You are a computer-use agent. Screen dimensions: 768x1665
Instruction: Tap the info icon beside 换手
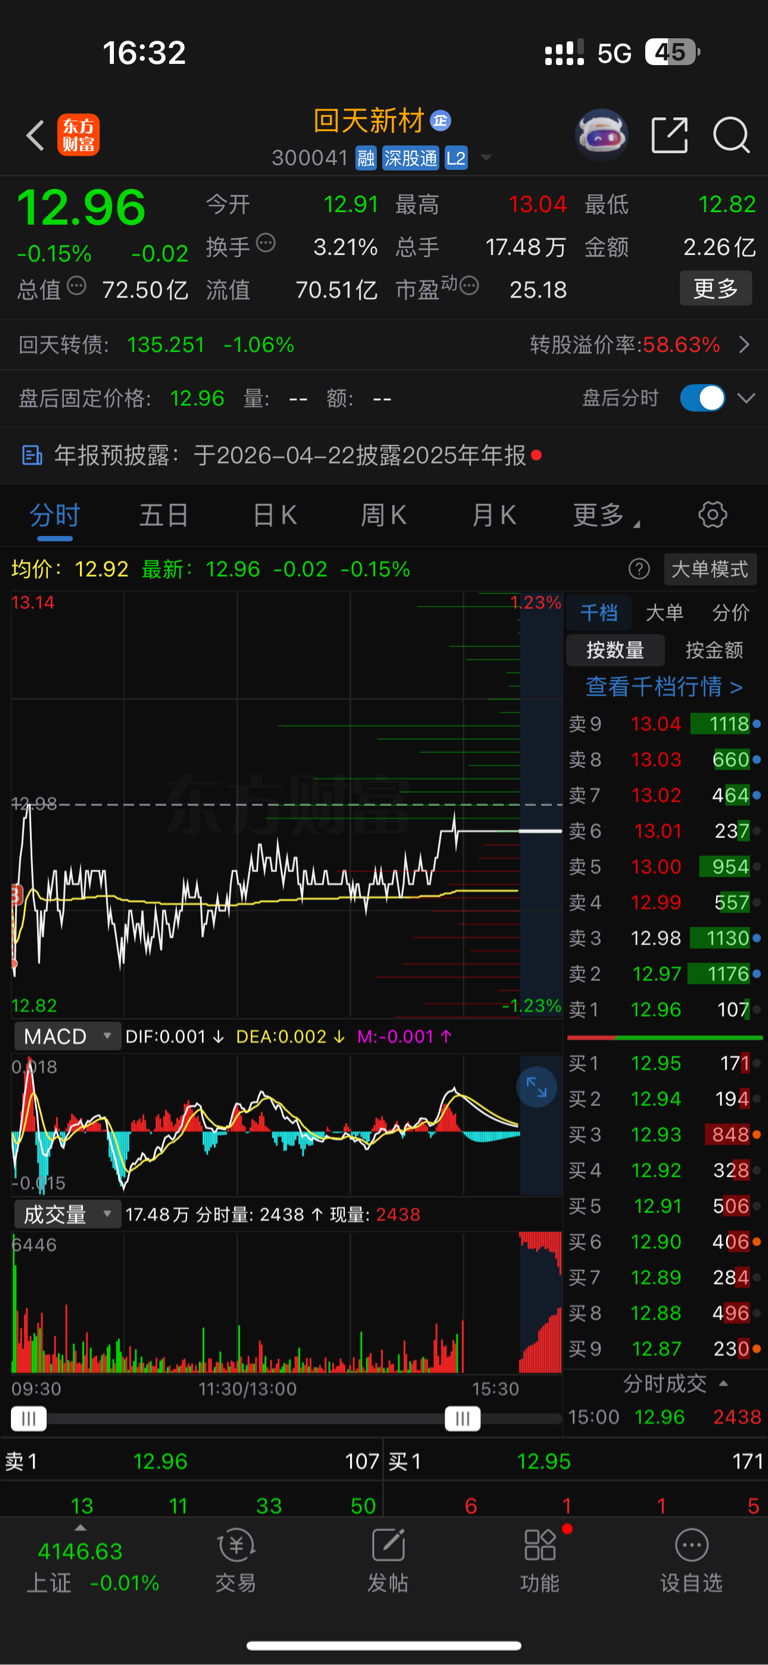click(266, 243)
